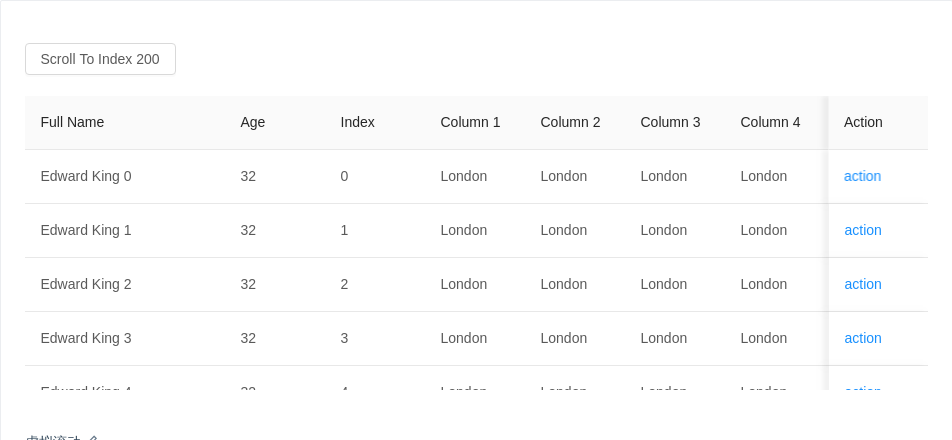Click the Full Name column header
The image size is (952, 440).
pos(72,122)
